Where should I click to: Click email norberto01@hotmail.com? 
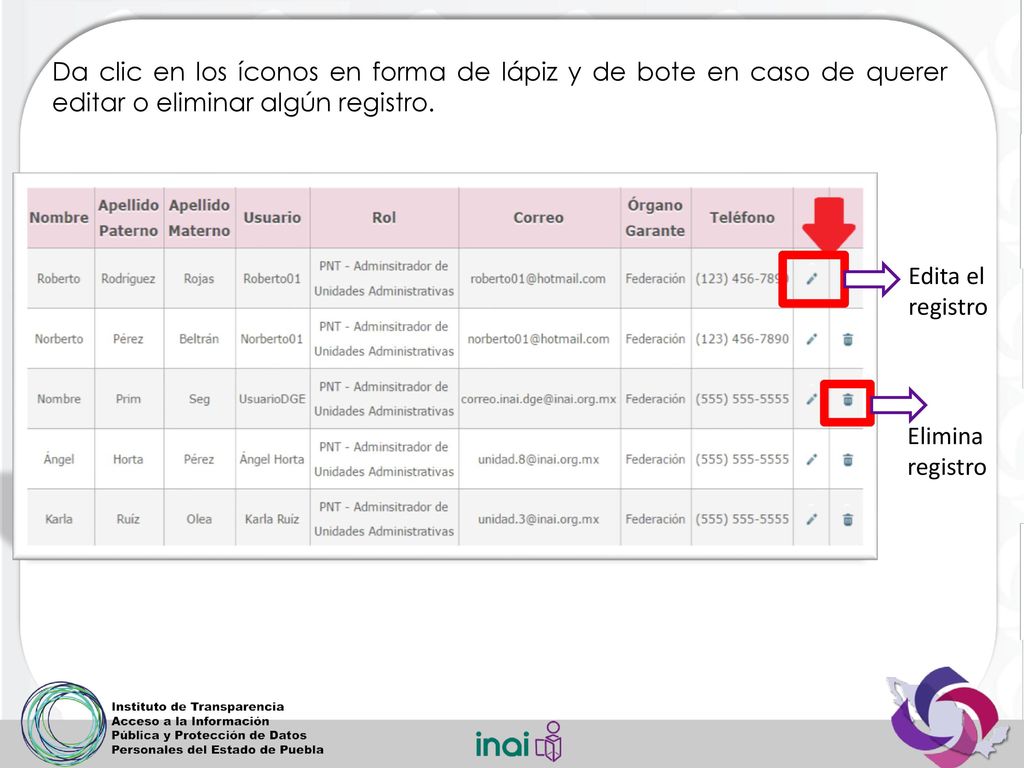click(x=538, y=339)
